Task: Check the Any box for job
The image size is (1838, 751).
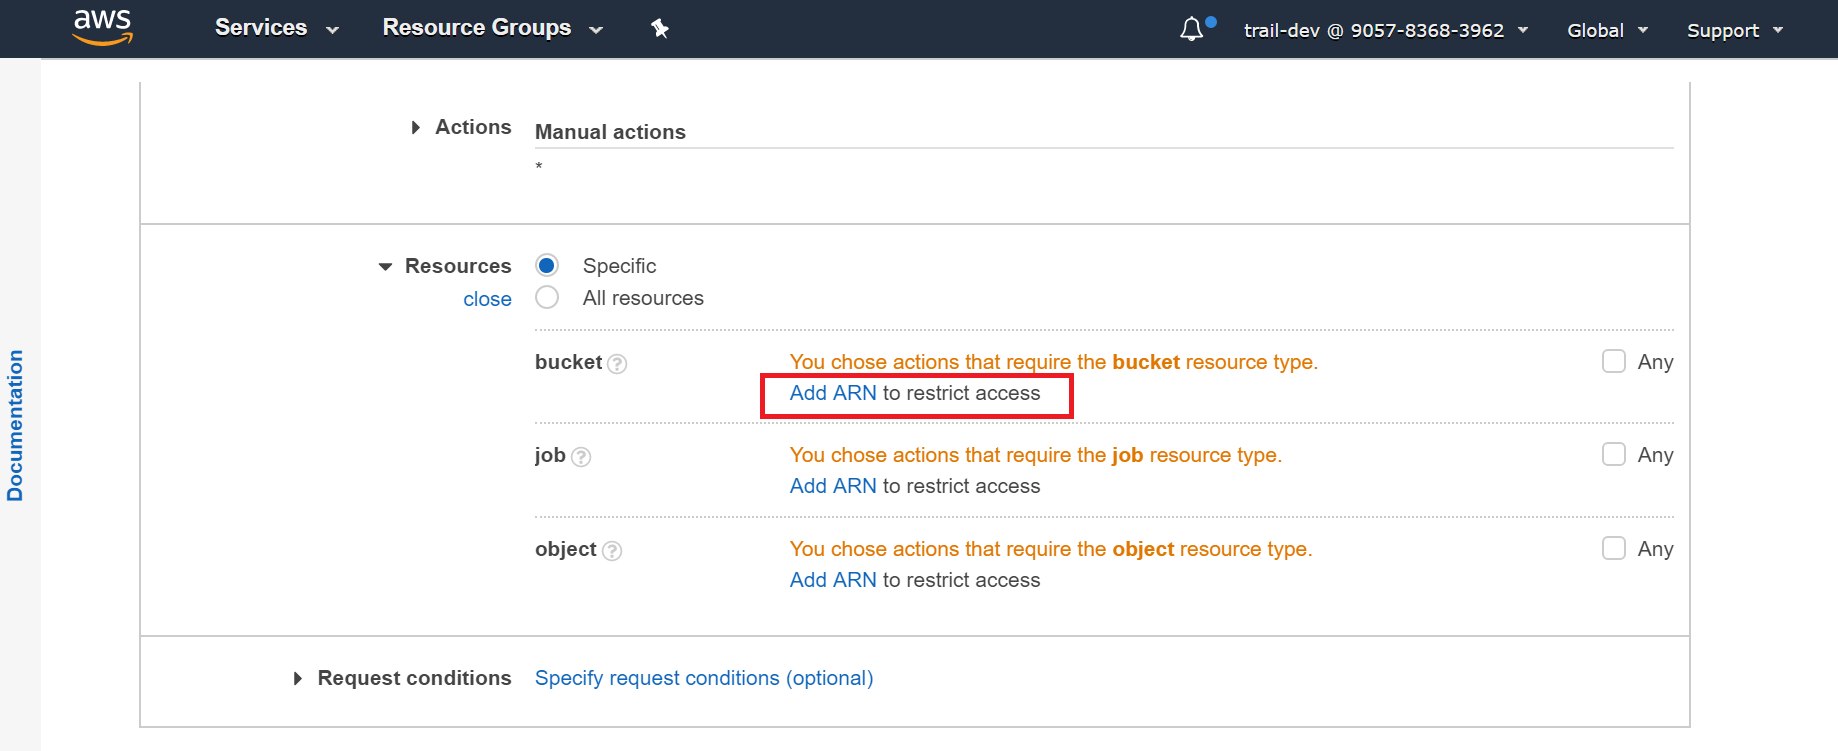Action: coord(1613,454)
